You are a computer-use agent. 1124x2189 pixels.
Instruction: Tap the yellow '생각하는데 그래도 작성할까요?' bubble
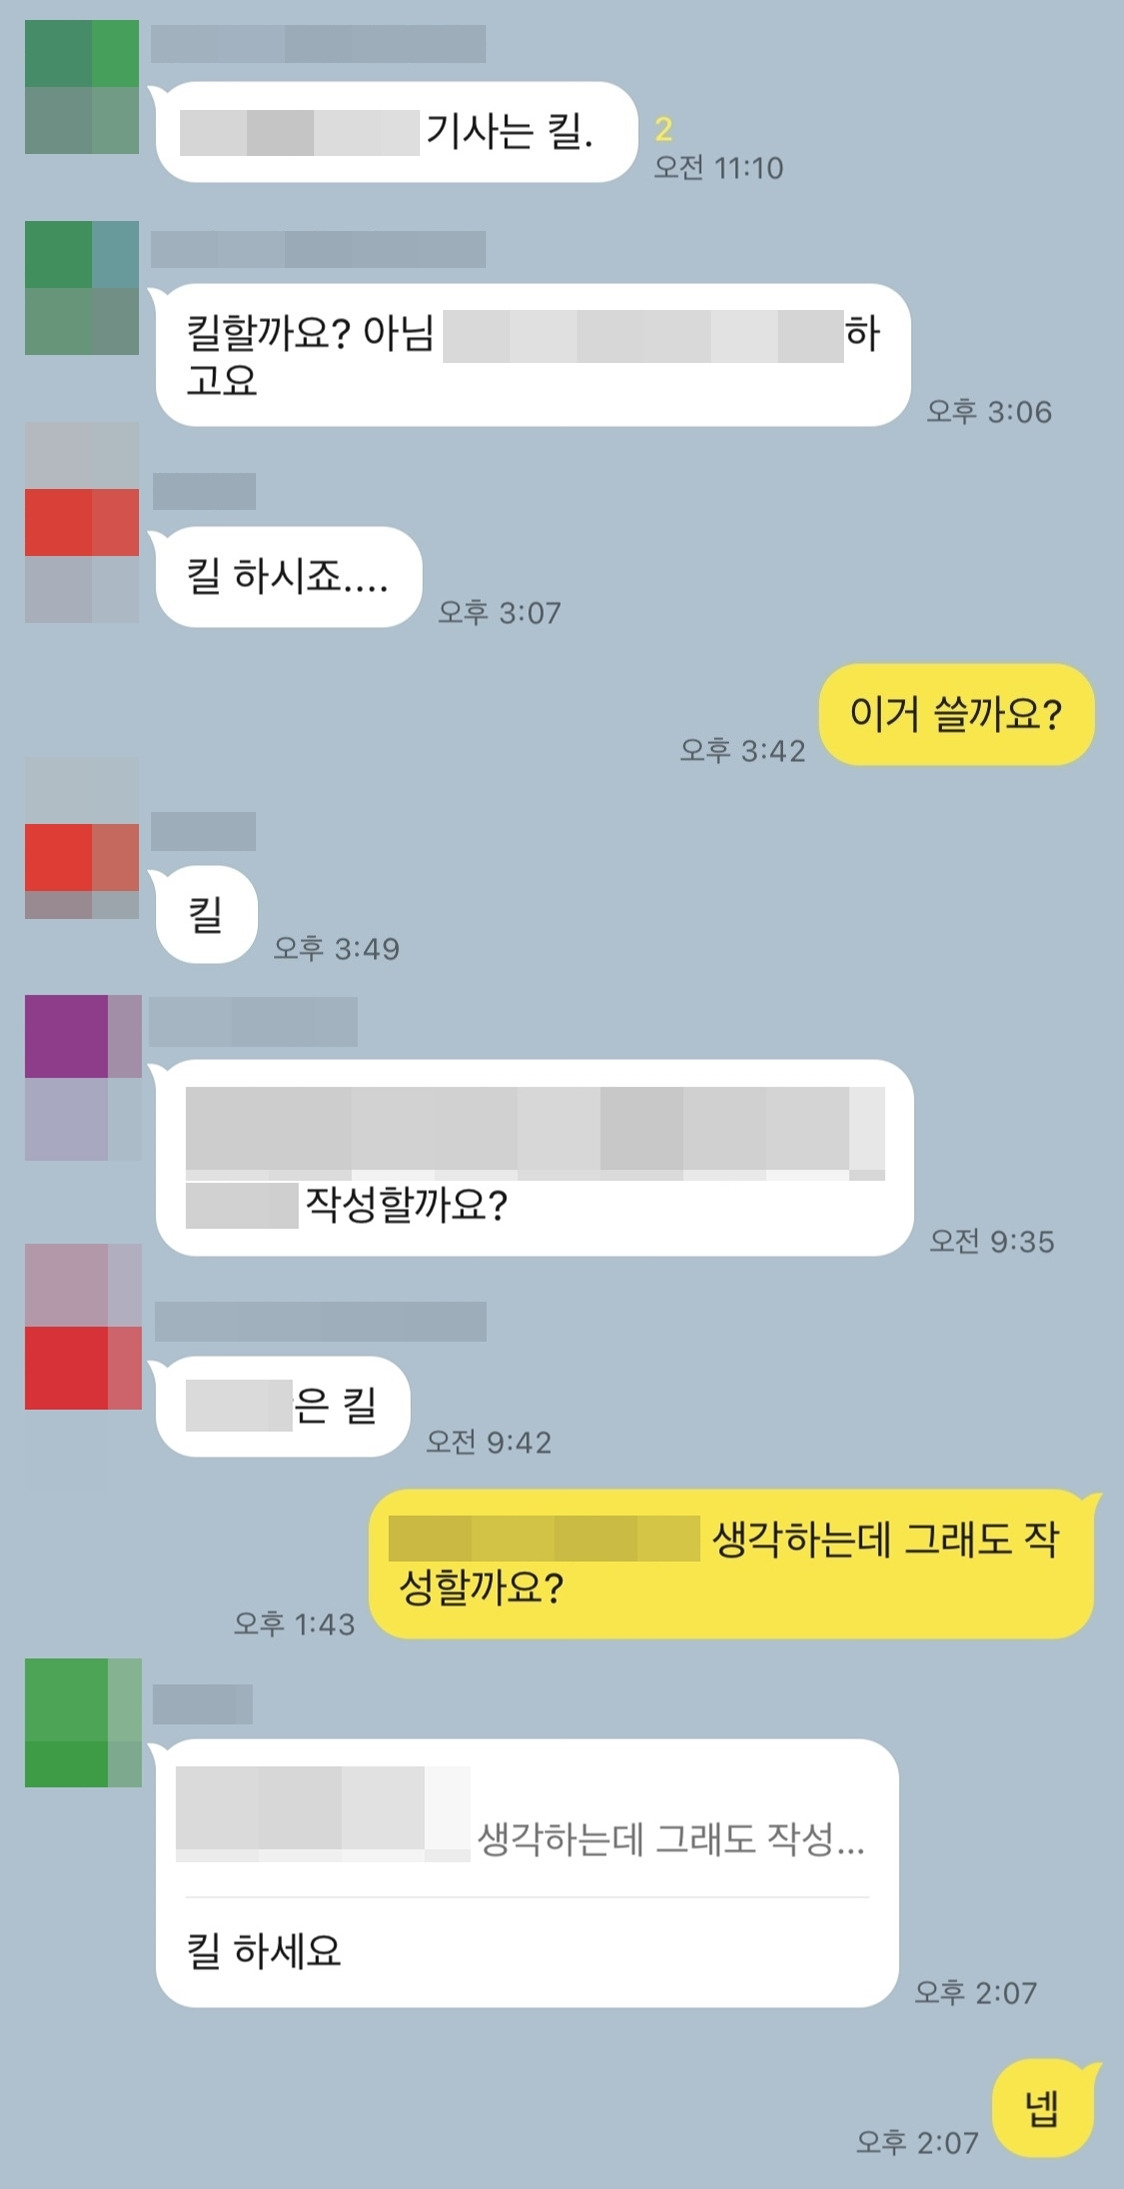pos(731,1563)
